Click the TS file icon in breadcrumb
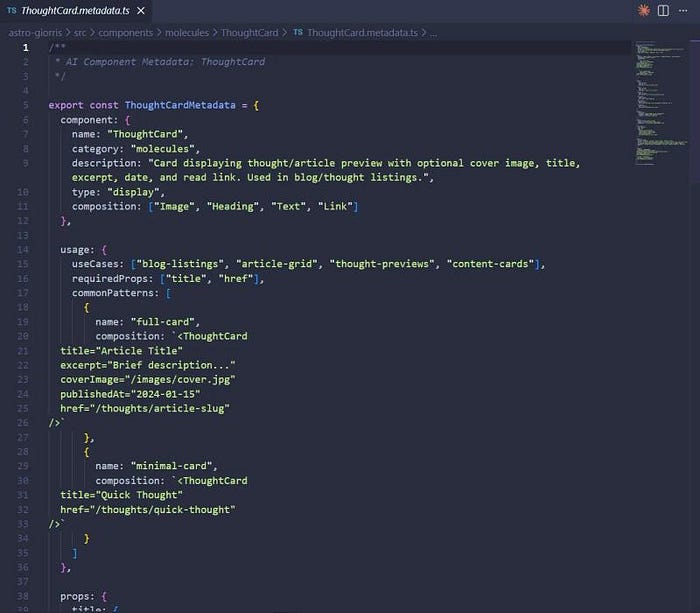The height and width of the screenshot is (613, 700). click(x=298, y=32)
